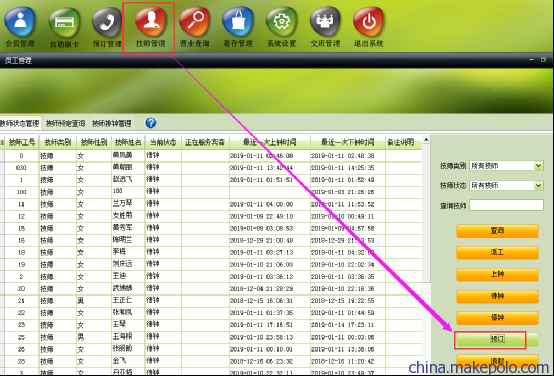
Task: Click the 退出系统 power exit icon
Action: tap(369, 22)
